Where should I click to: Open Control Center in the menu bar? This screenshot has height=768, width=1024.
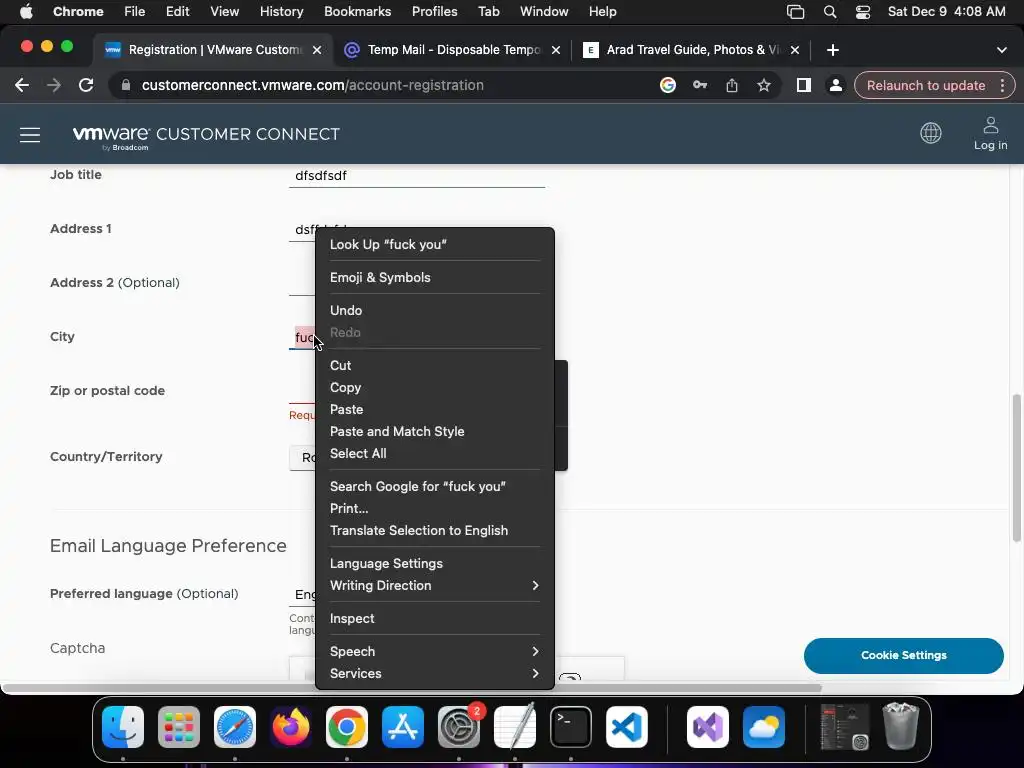[863, 12]
